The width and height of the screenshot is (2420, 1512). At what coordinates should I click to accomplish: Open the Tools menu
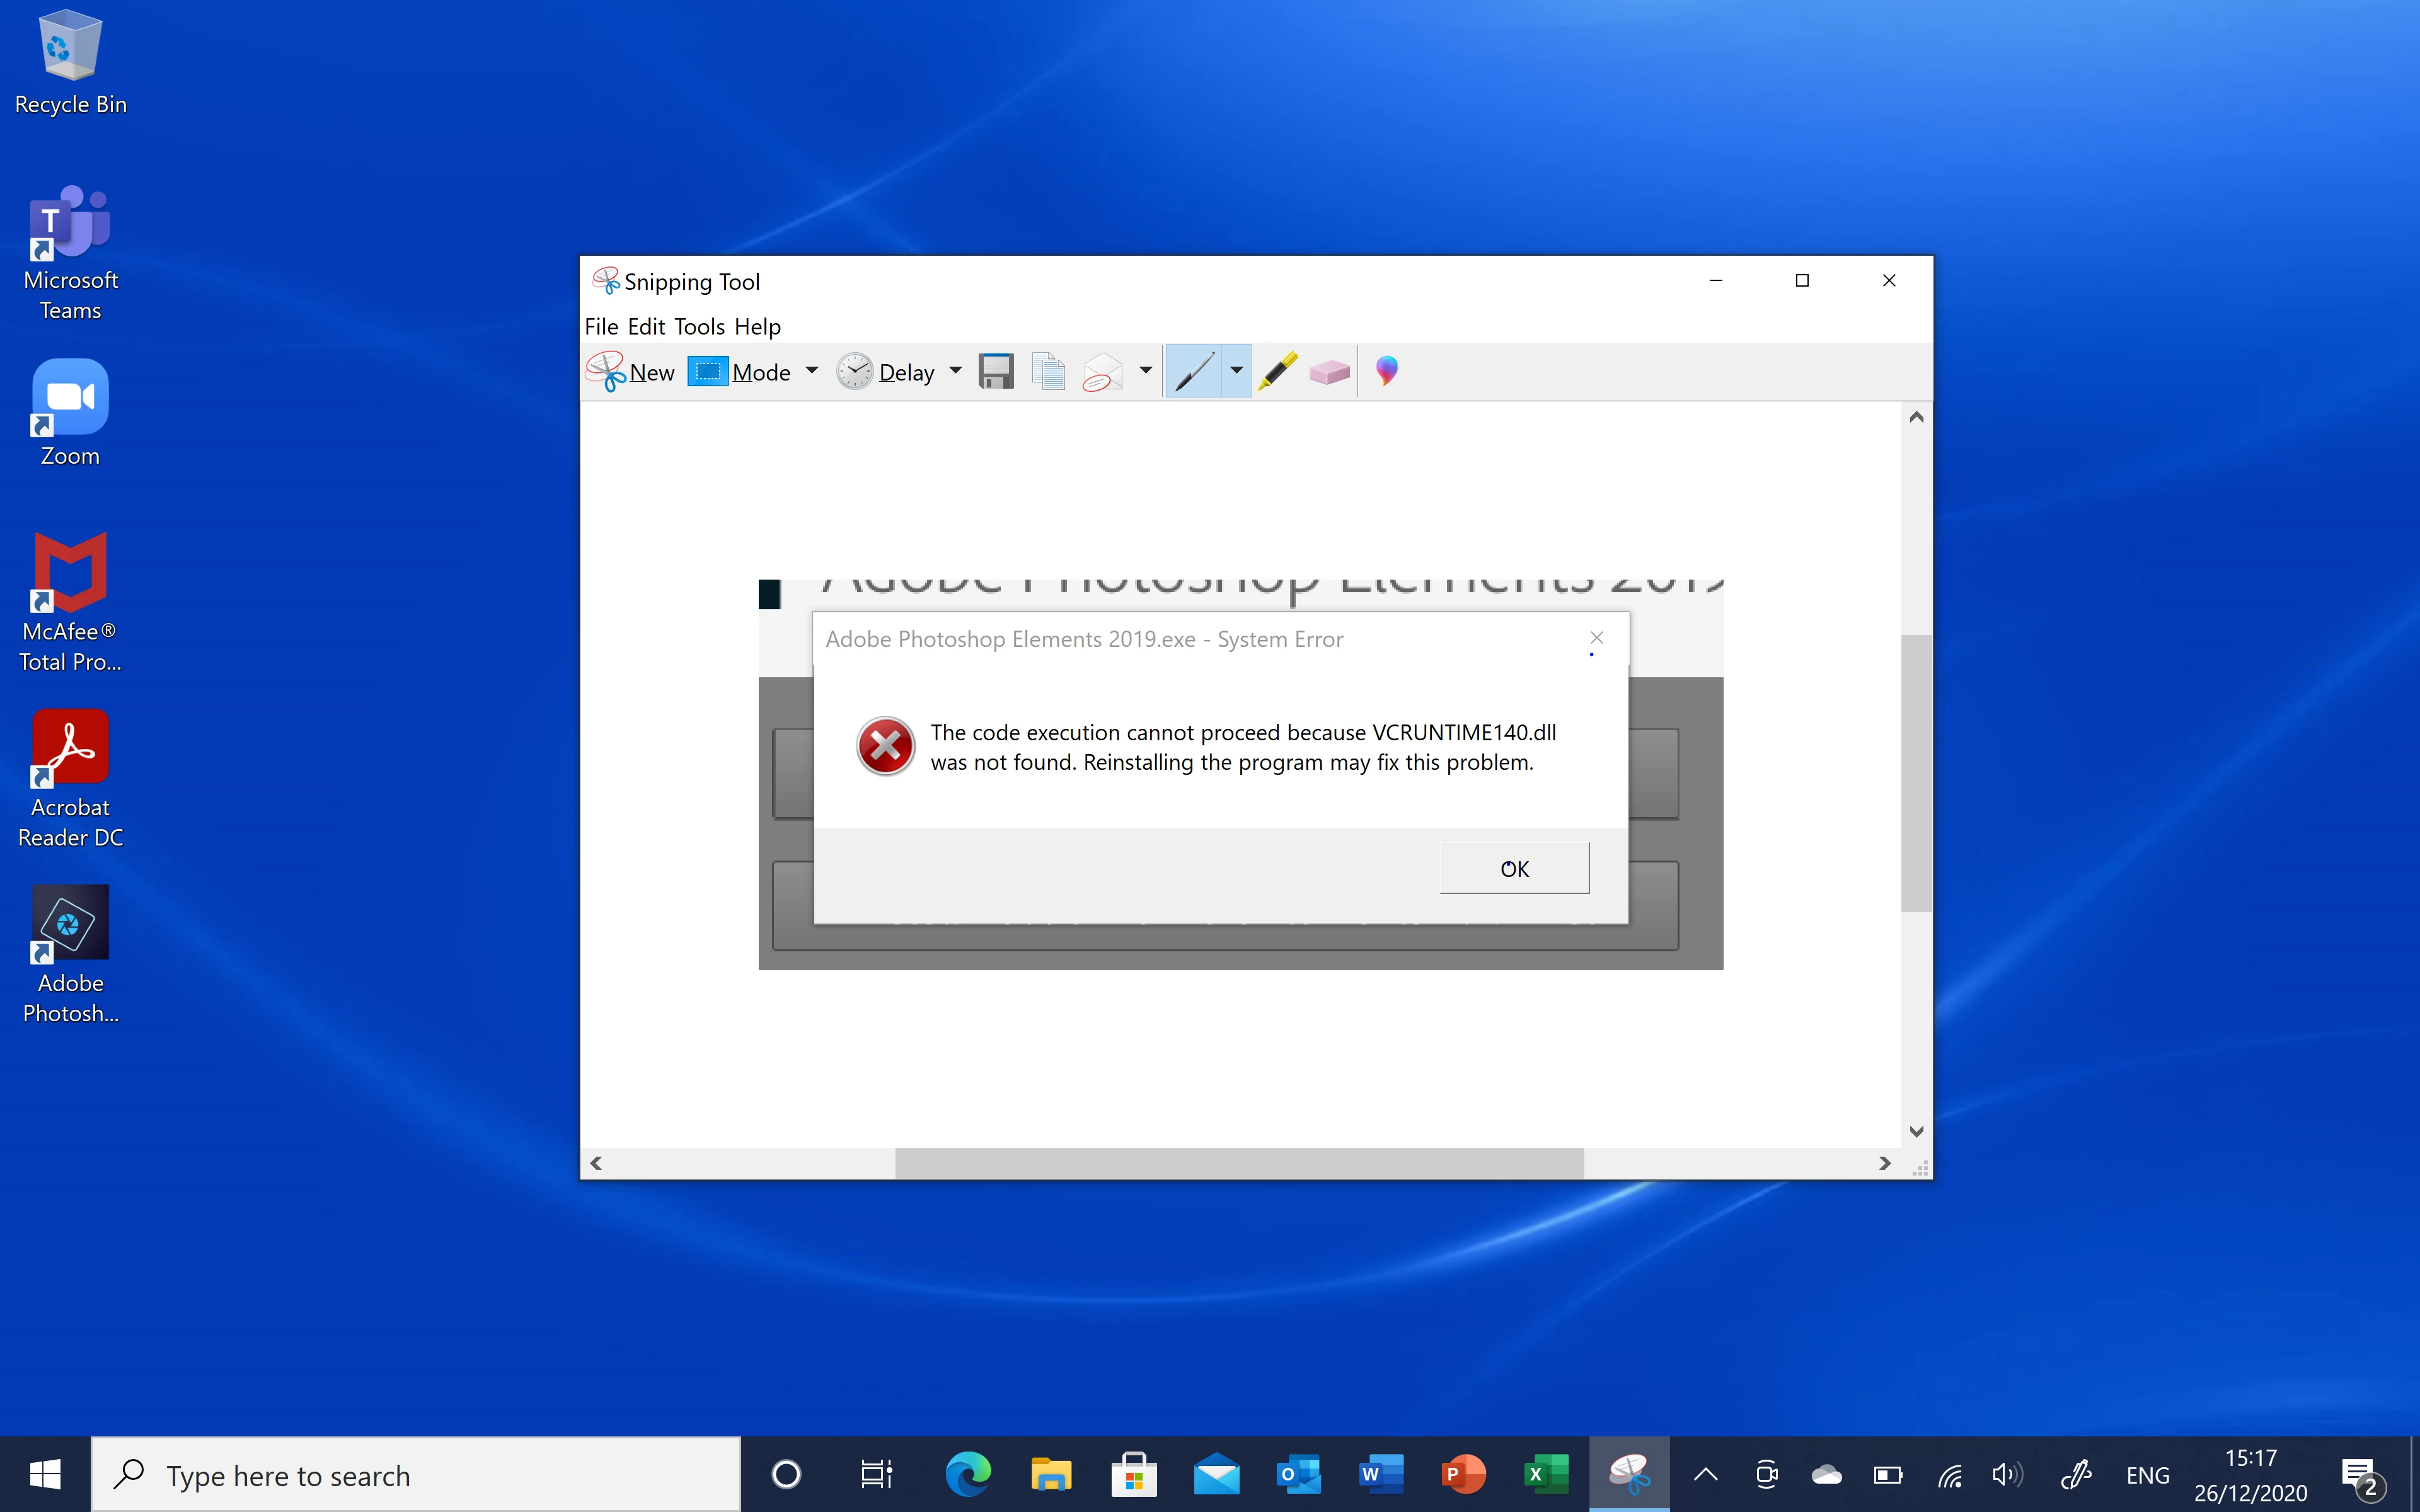click(x=699, y=327)
